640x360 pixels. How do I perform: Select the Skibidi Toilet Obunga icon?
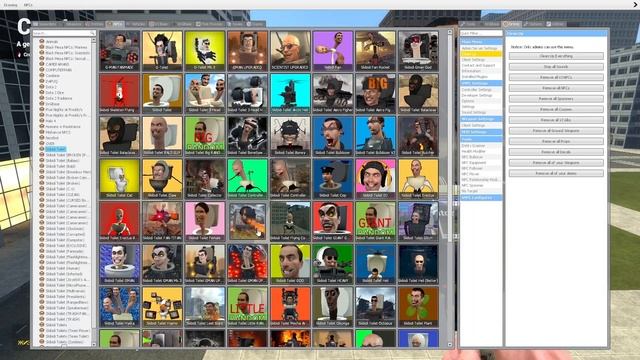(333, 306)
